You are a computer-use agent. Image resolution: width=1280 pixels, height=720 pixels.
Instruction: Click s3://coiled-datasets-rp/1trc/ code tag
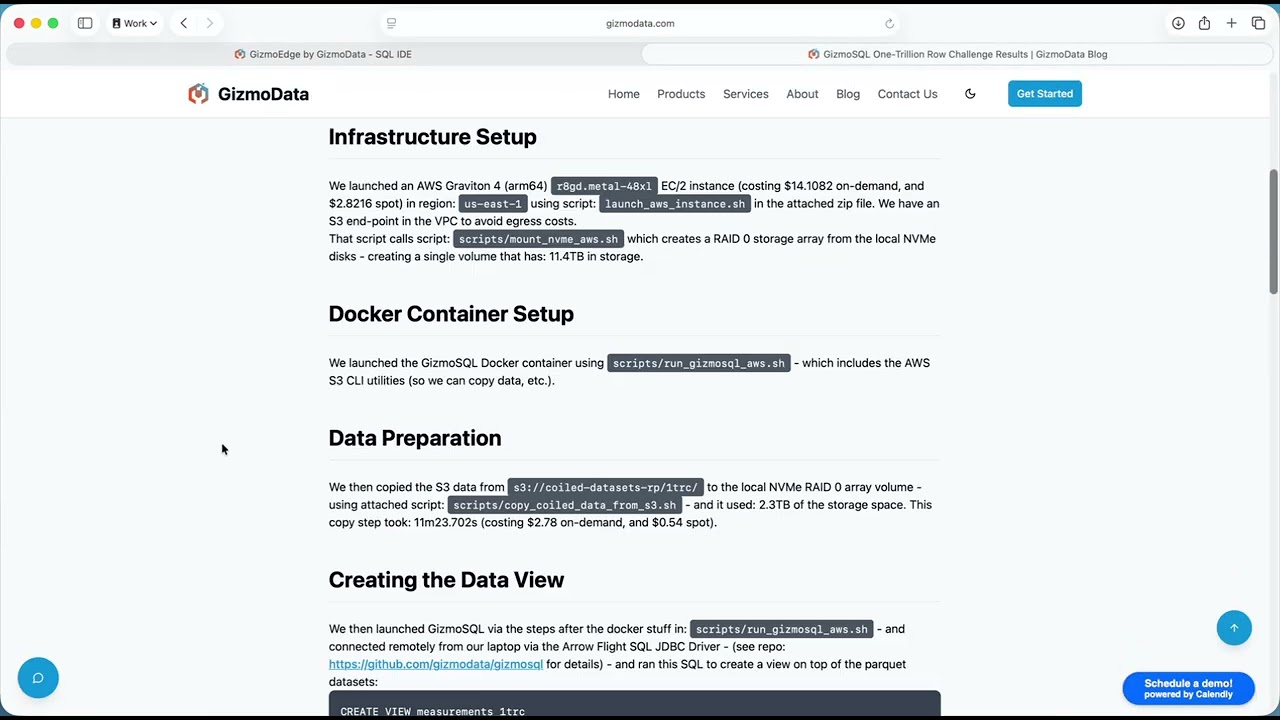click(x=605, y=488)
